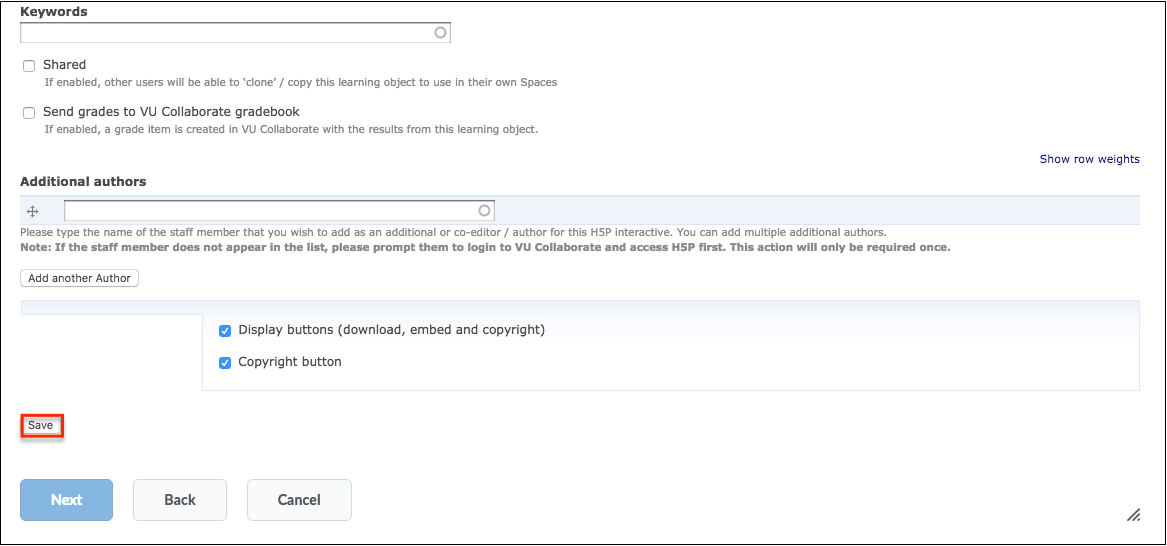Click the 'Send grades to VU Collaborate gradebook' label

click(x=171, y=112)
